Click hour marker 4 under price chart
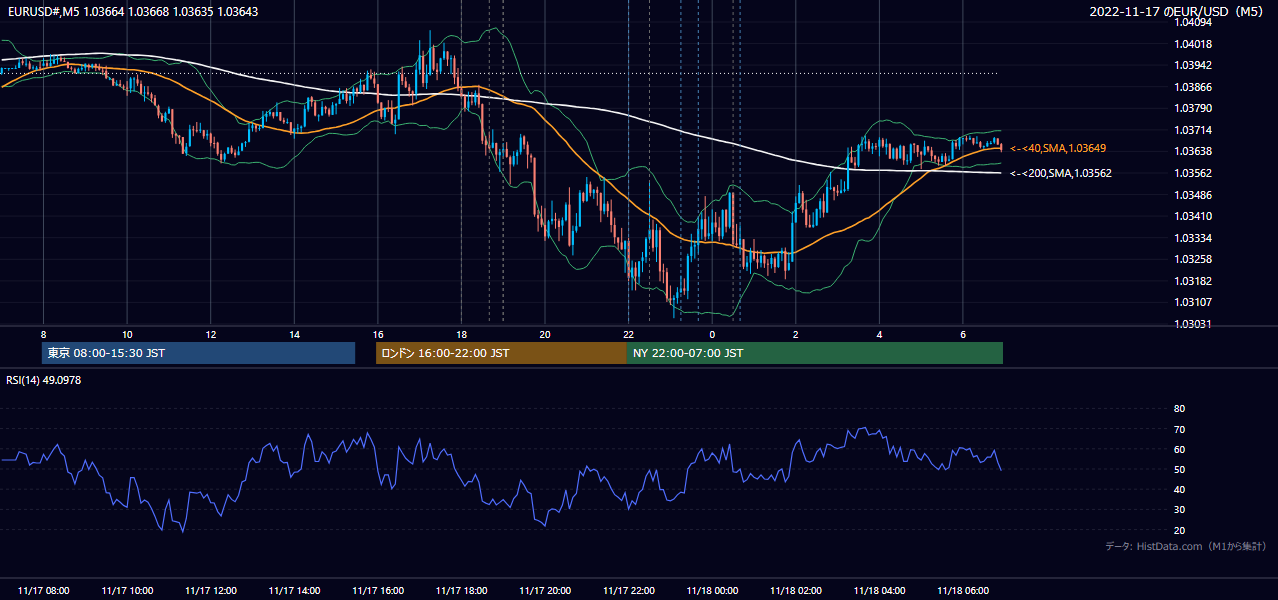This screenshot has height=600, width=1278. 879,334
